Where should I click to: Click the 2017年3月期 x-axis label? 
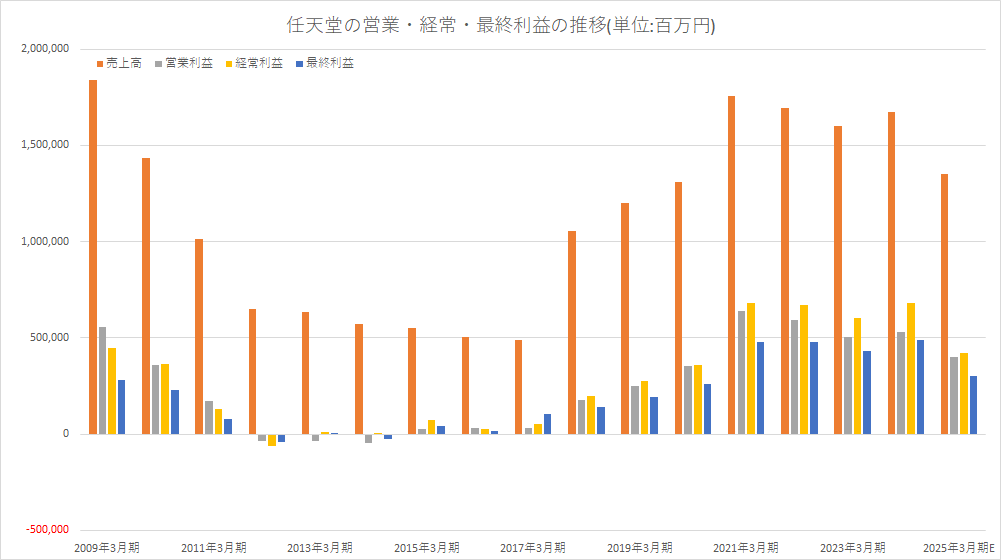point(533,548)
